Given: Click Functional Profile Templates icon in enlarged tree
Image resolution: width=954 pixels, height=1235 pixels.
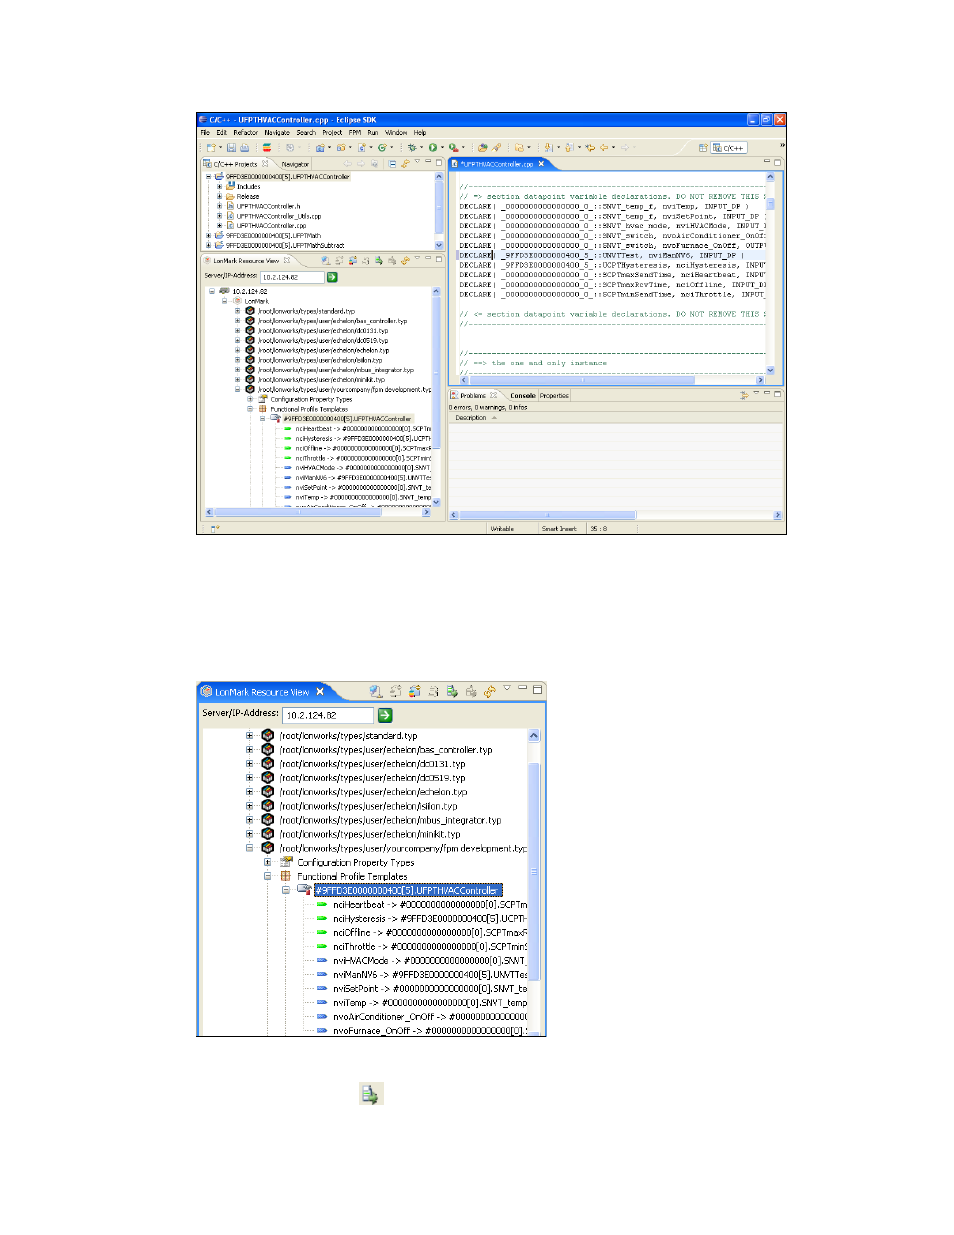Looking at the screenshot, I should pyautogui.click(x=285, y=876).
